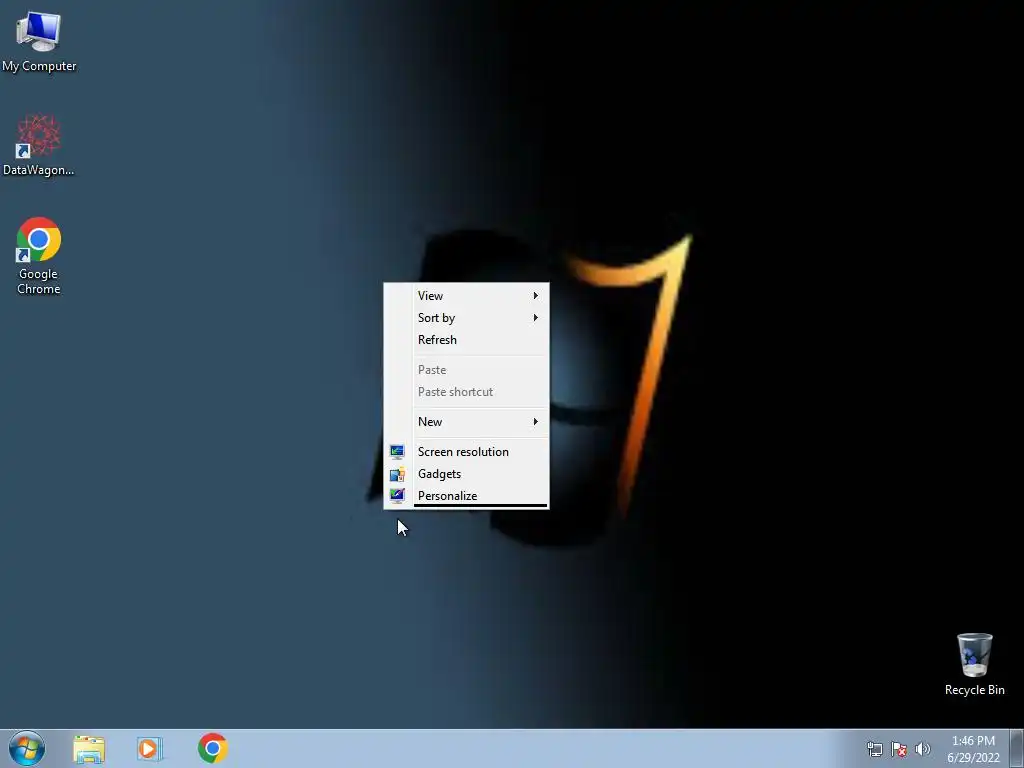Click the 'Recycle Bin' label text
Screen dimensions: 1024x768
(974, 690)
